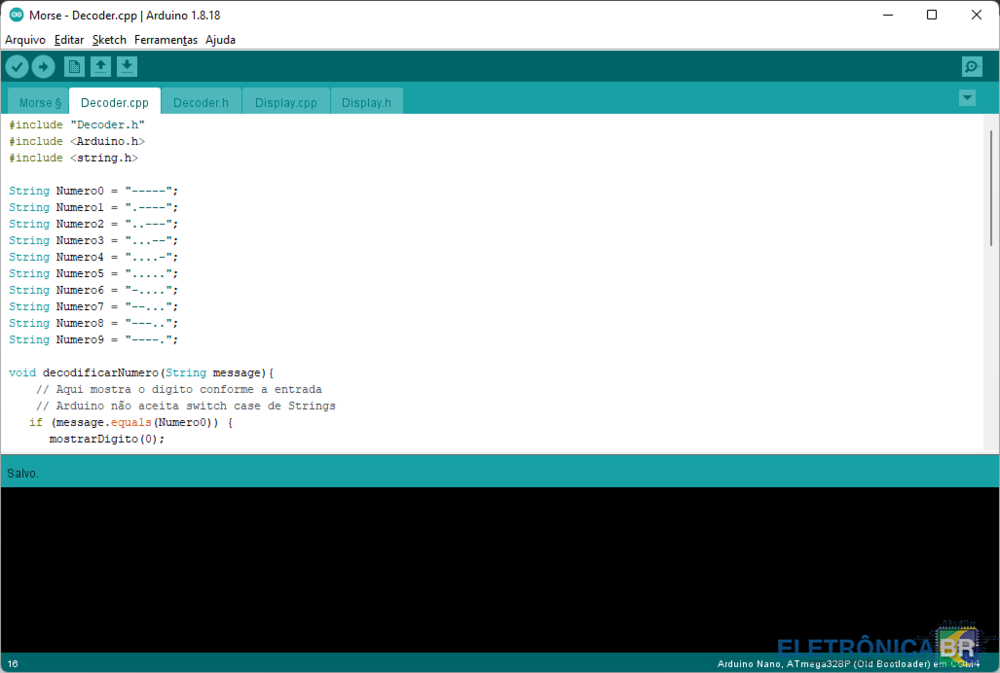
Task: Expand the tab options dropdown arrow
Action: (967, 98)
